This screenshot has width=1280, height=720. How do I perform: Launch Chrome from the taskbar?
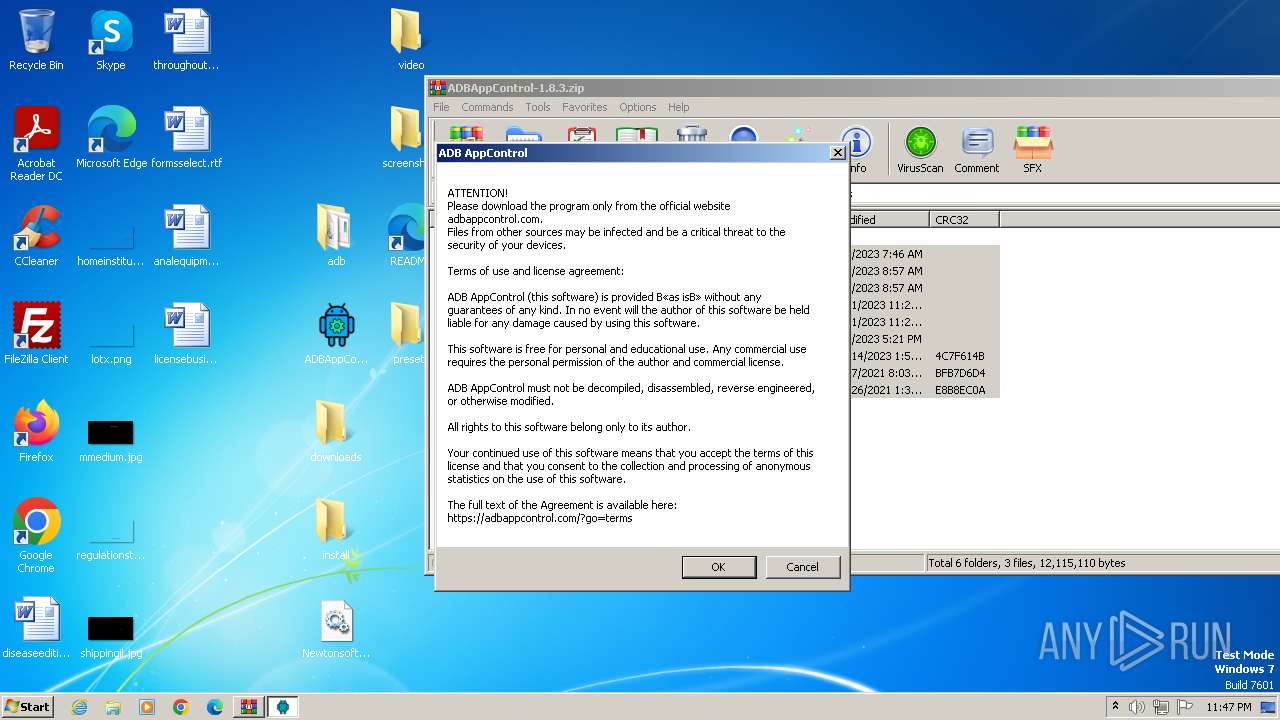point(181,707)
